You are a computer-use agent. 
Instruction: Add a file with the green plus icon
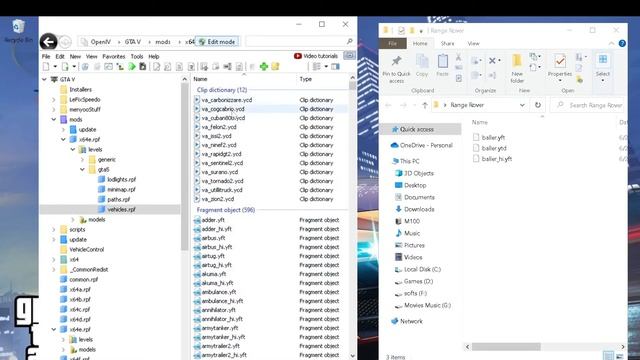click(264, 67)
